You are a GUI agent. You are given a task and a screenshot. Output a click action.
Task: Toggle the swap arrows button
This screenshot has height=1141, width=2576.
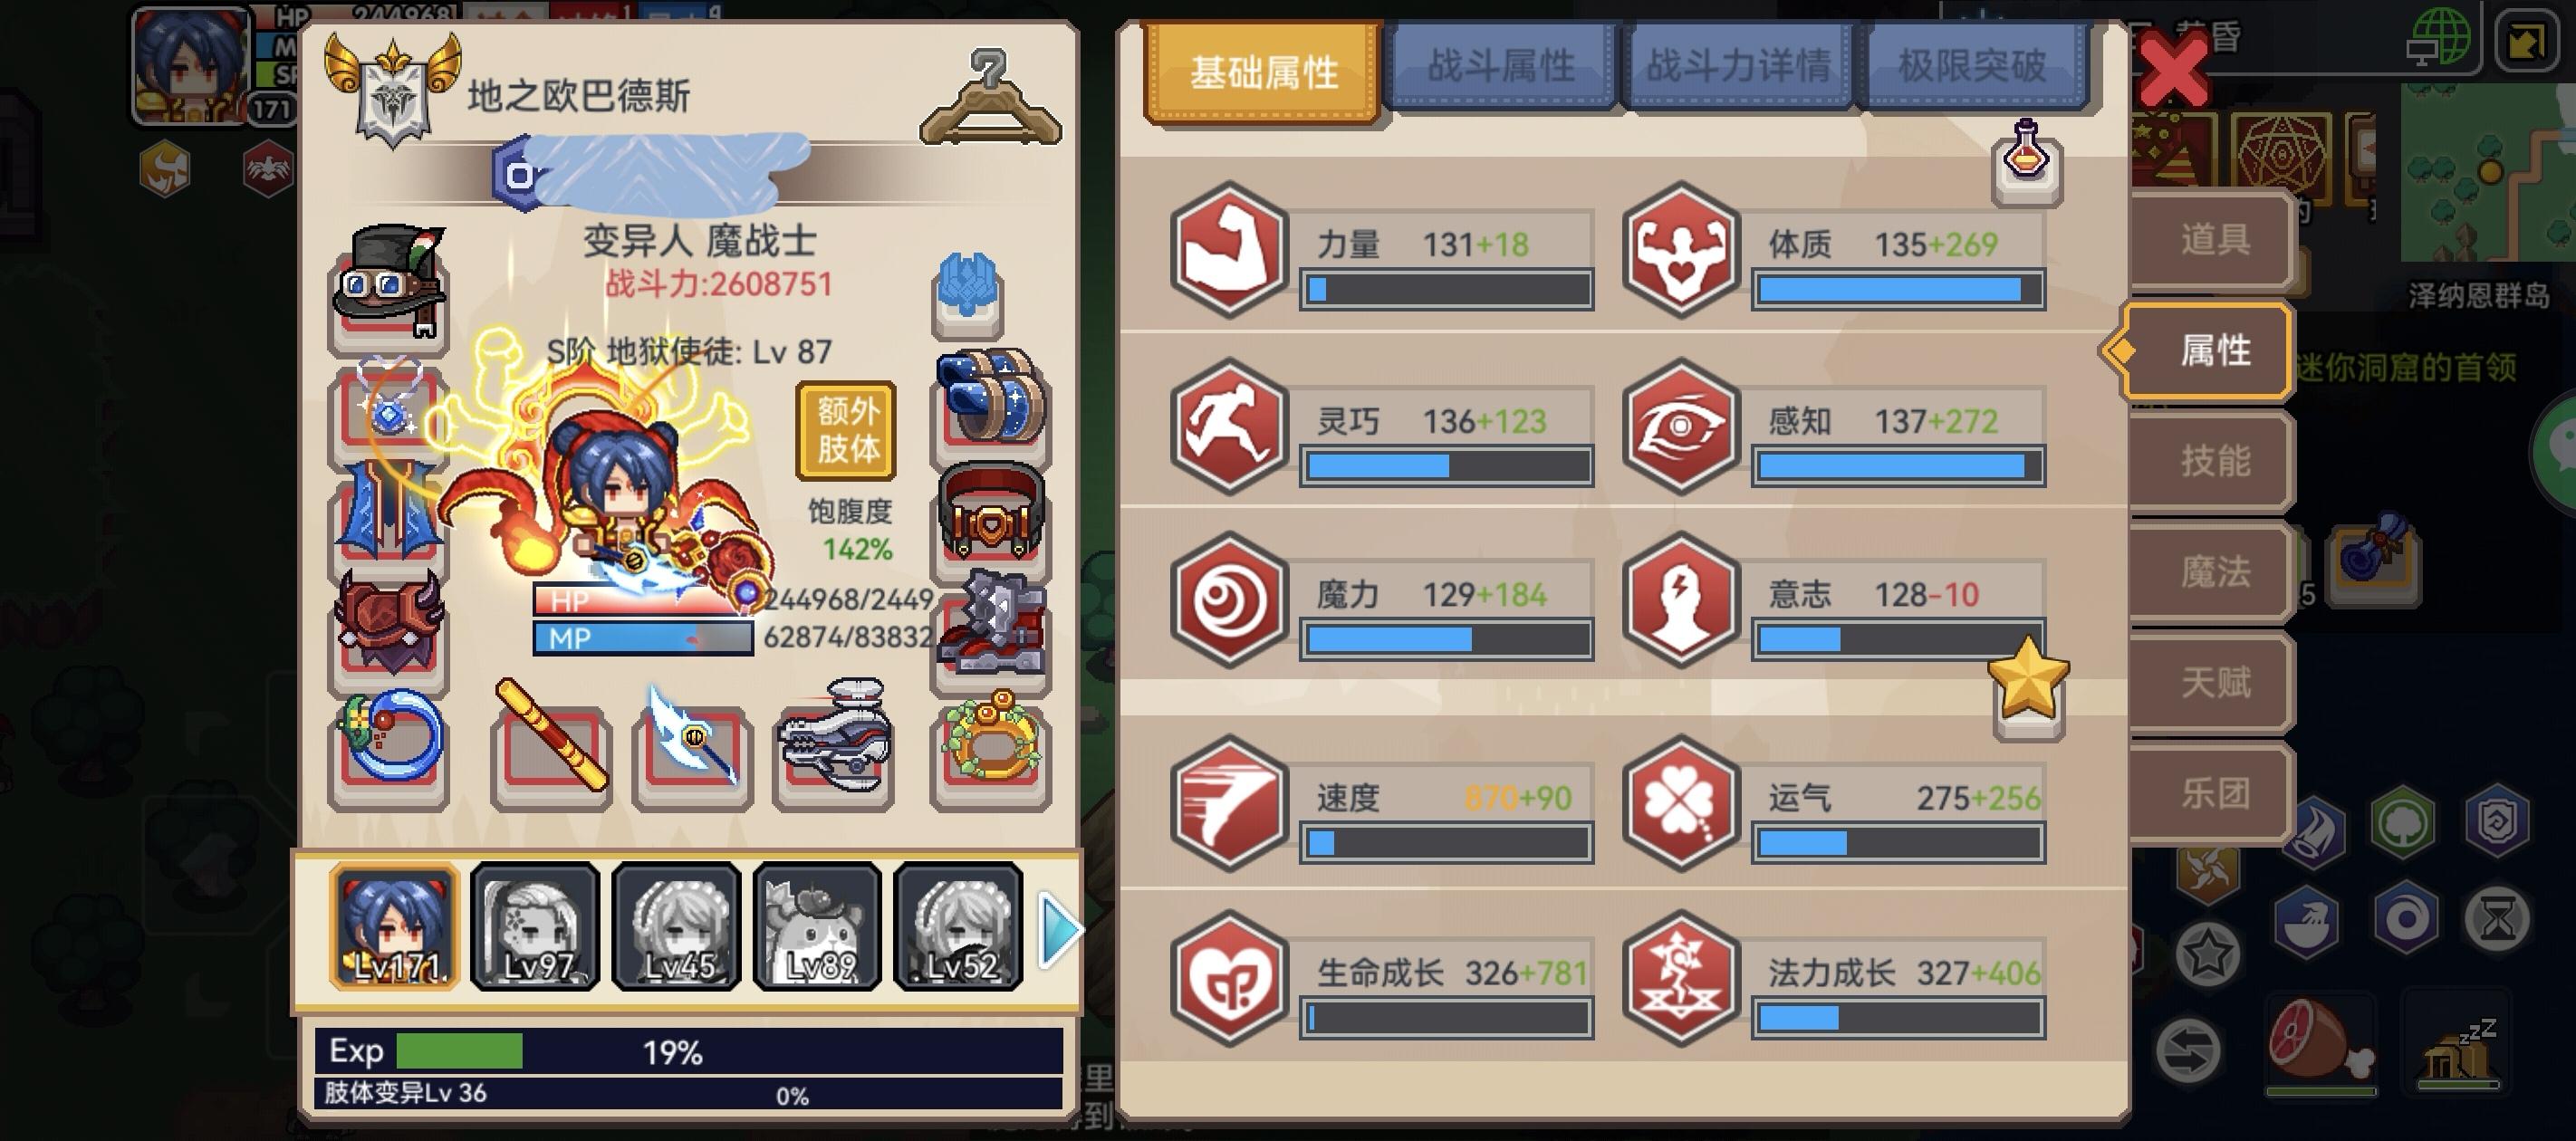click(2188, 1050)
